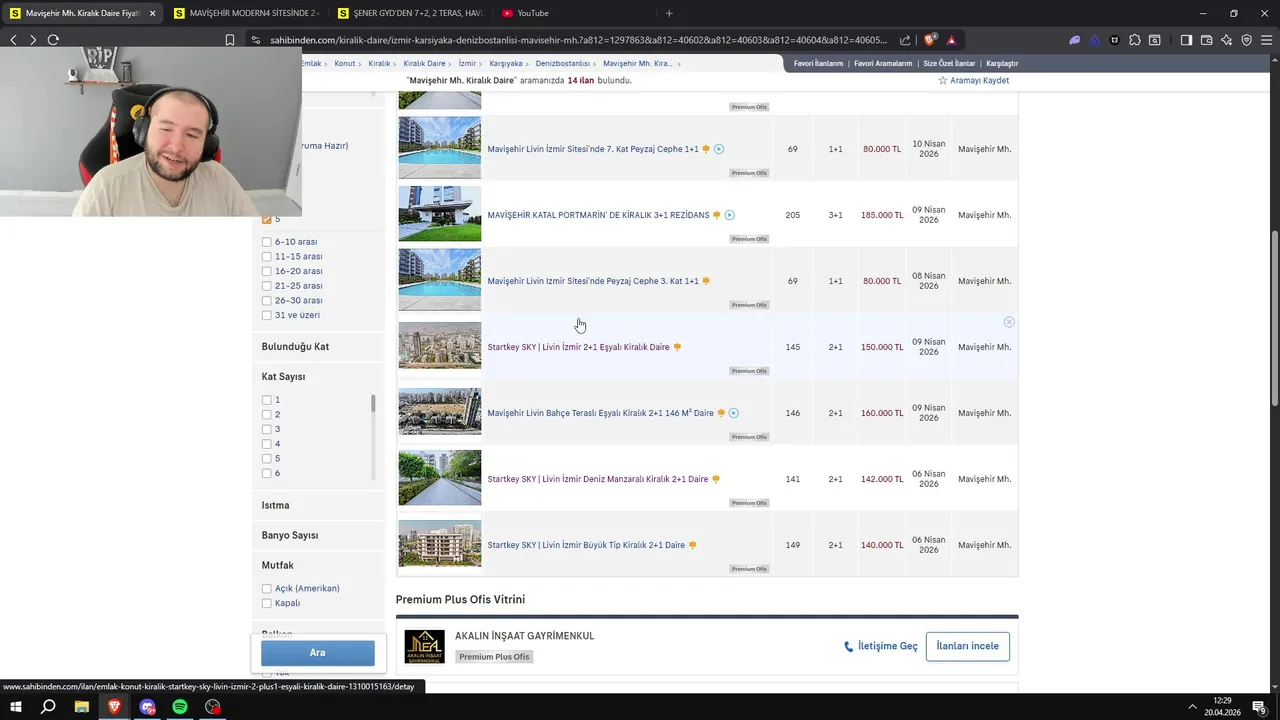The image size is (1280, 720).
Task: Switch to the YouTube tab
Action: (x=575, y=13)
